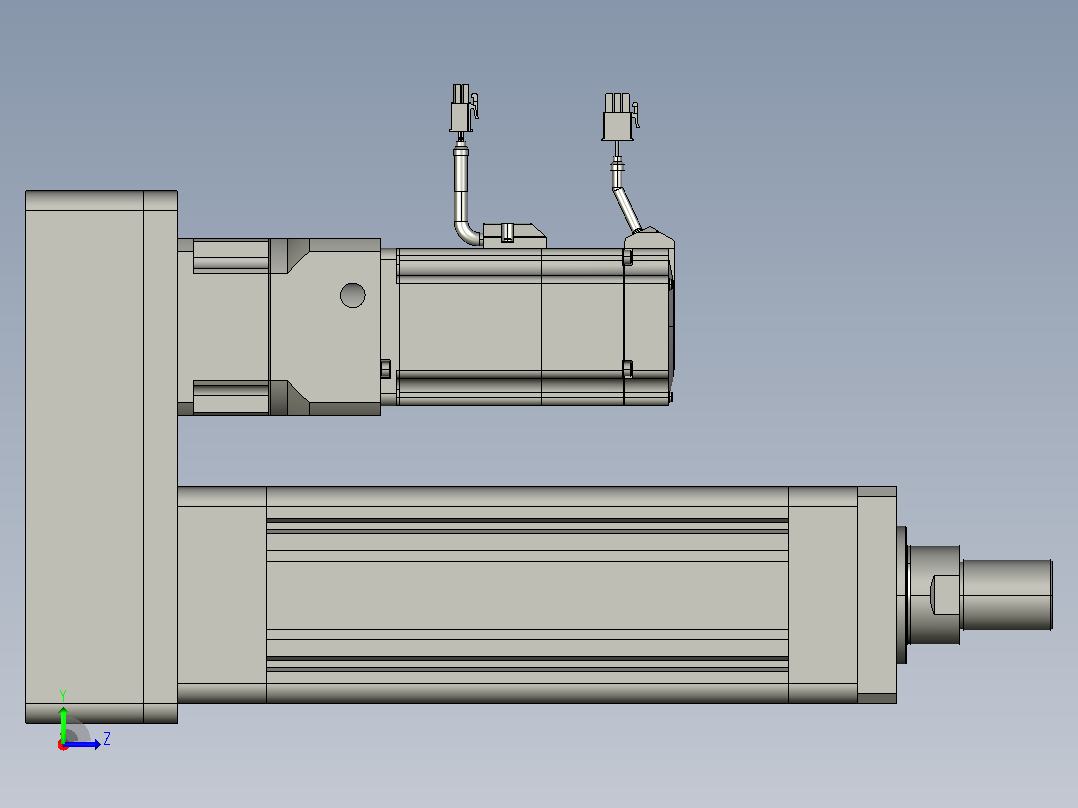Click the blue Z axis arrow of the triad

[x=82, y=744]
